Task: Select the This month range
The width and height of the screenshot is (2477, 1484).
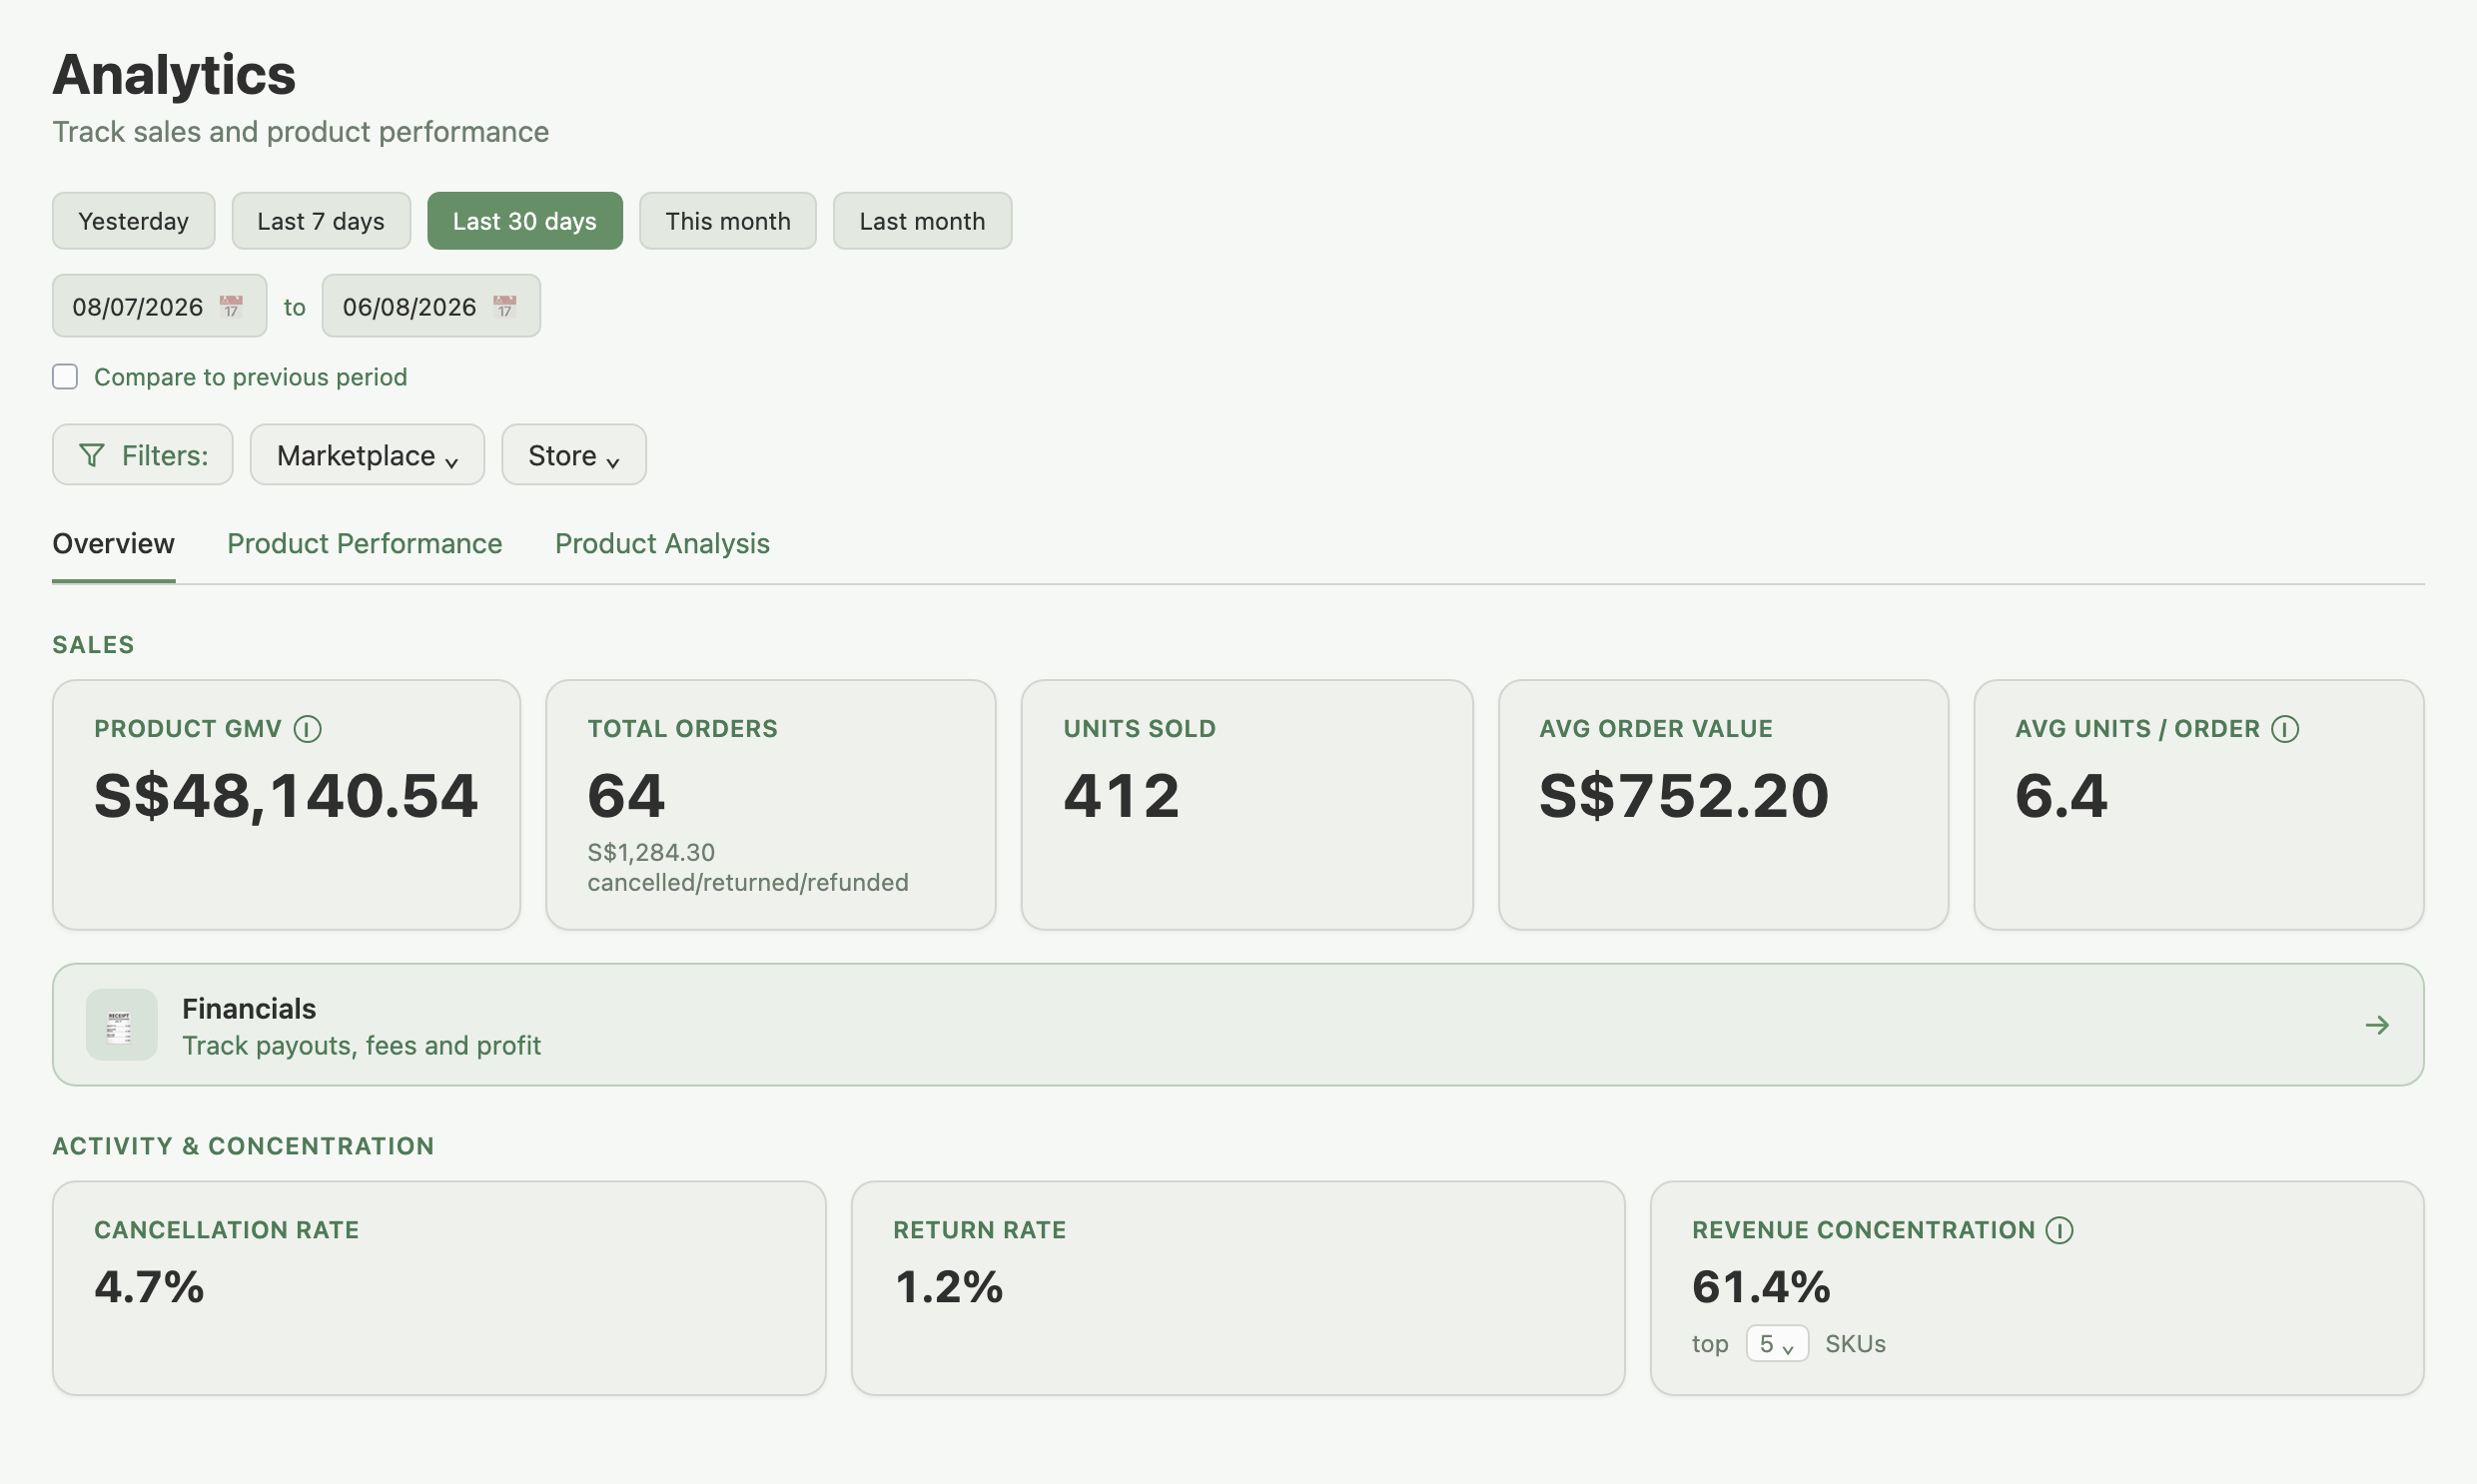Action: pyautogui.click(x=728, y=221)
